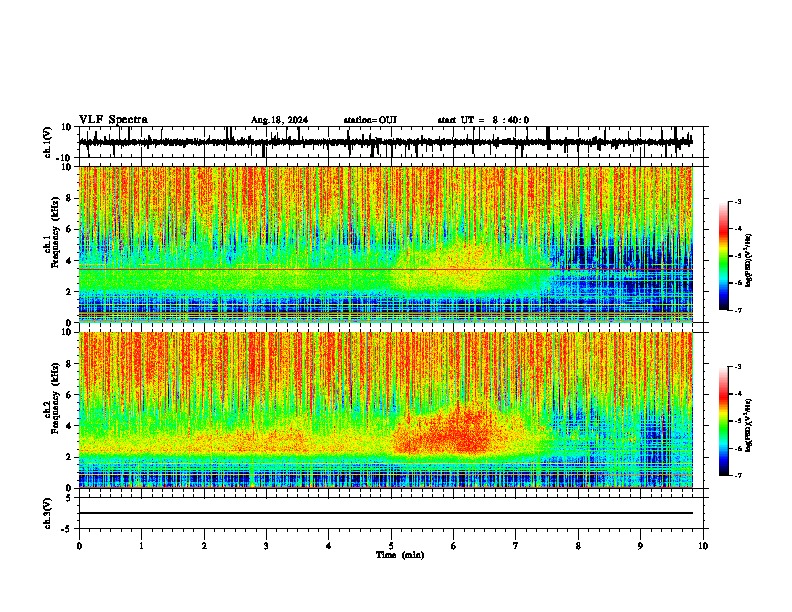Click the "-10" tick on ch.1 voltage axis
Screen dimensions: 792x612
coord(64,158)
